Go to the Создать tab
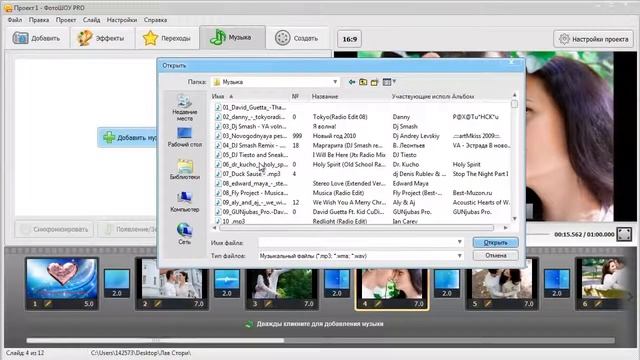The image size is (640, 360). [x=297, y=38]
